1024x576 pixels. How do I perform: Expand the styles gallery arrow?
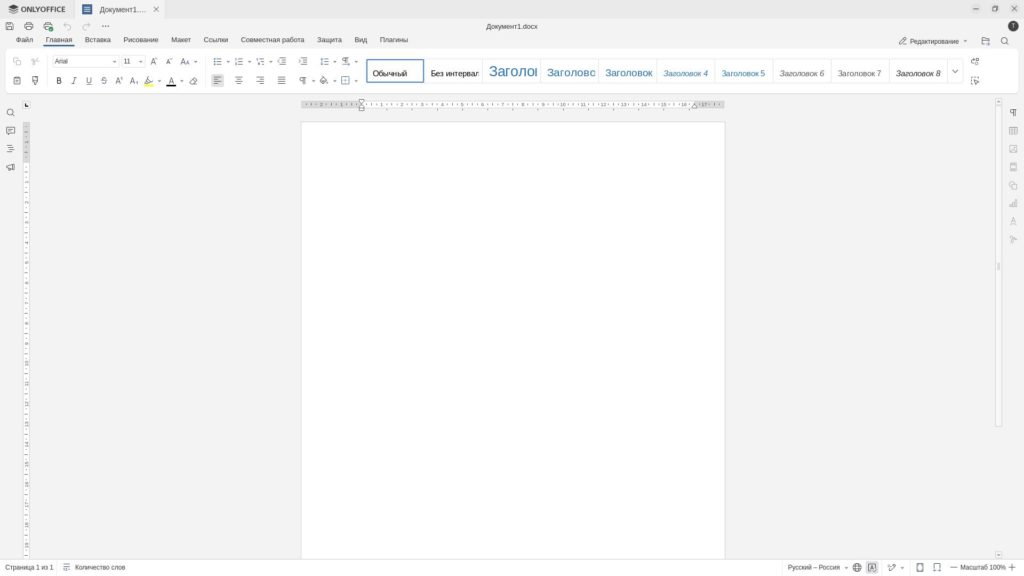tap(955, 72)
